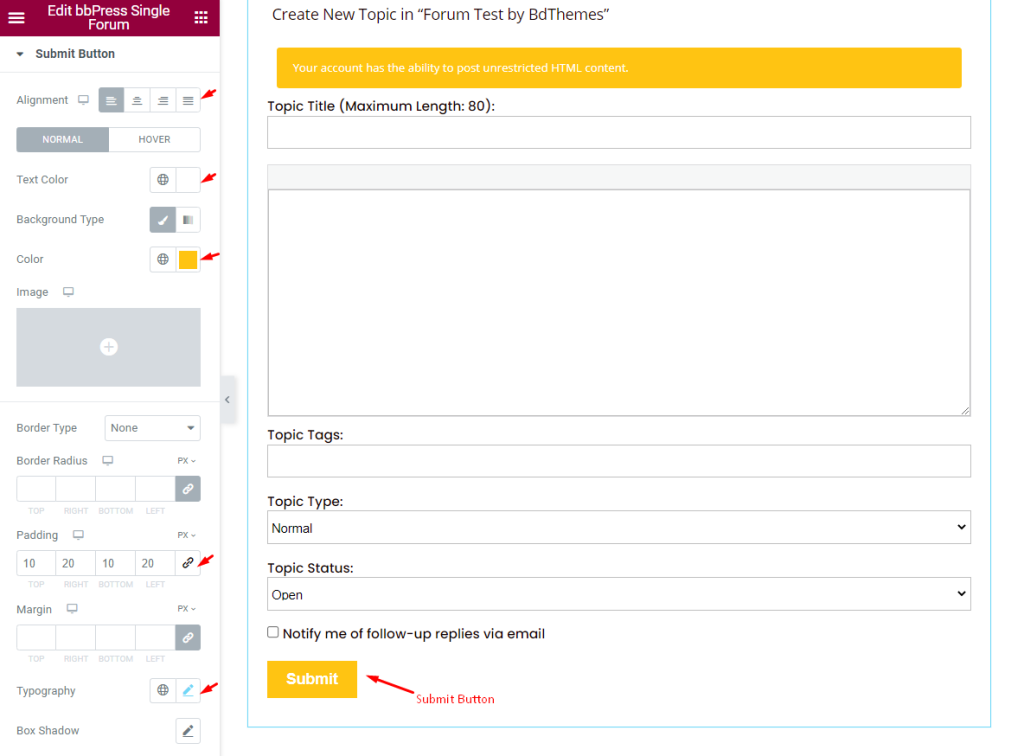Open the Border Type dropdown
Viewport: 1024px width, 756px height.
(152, 428)
